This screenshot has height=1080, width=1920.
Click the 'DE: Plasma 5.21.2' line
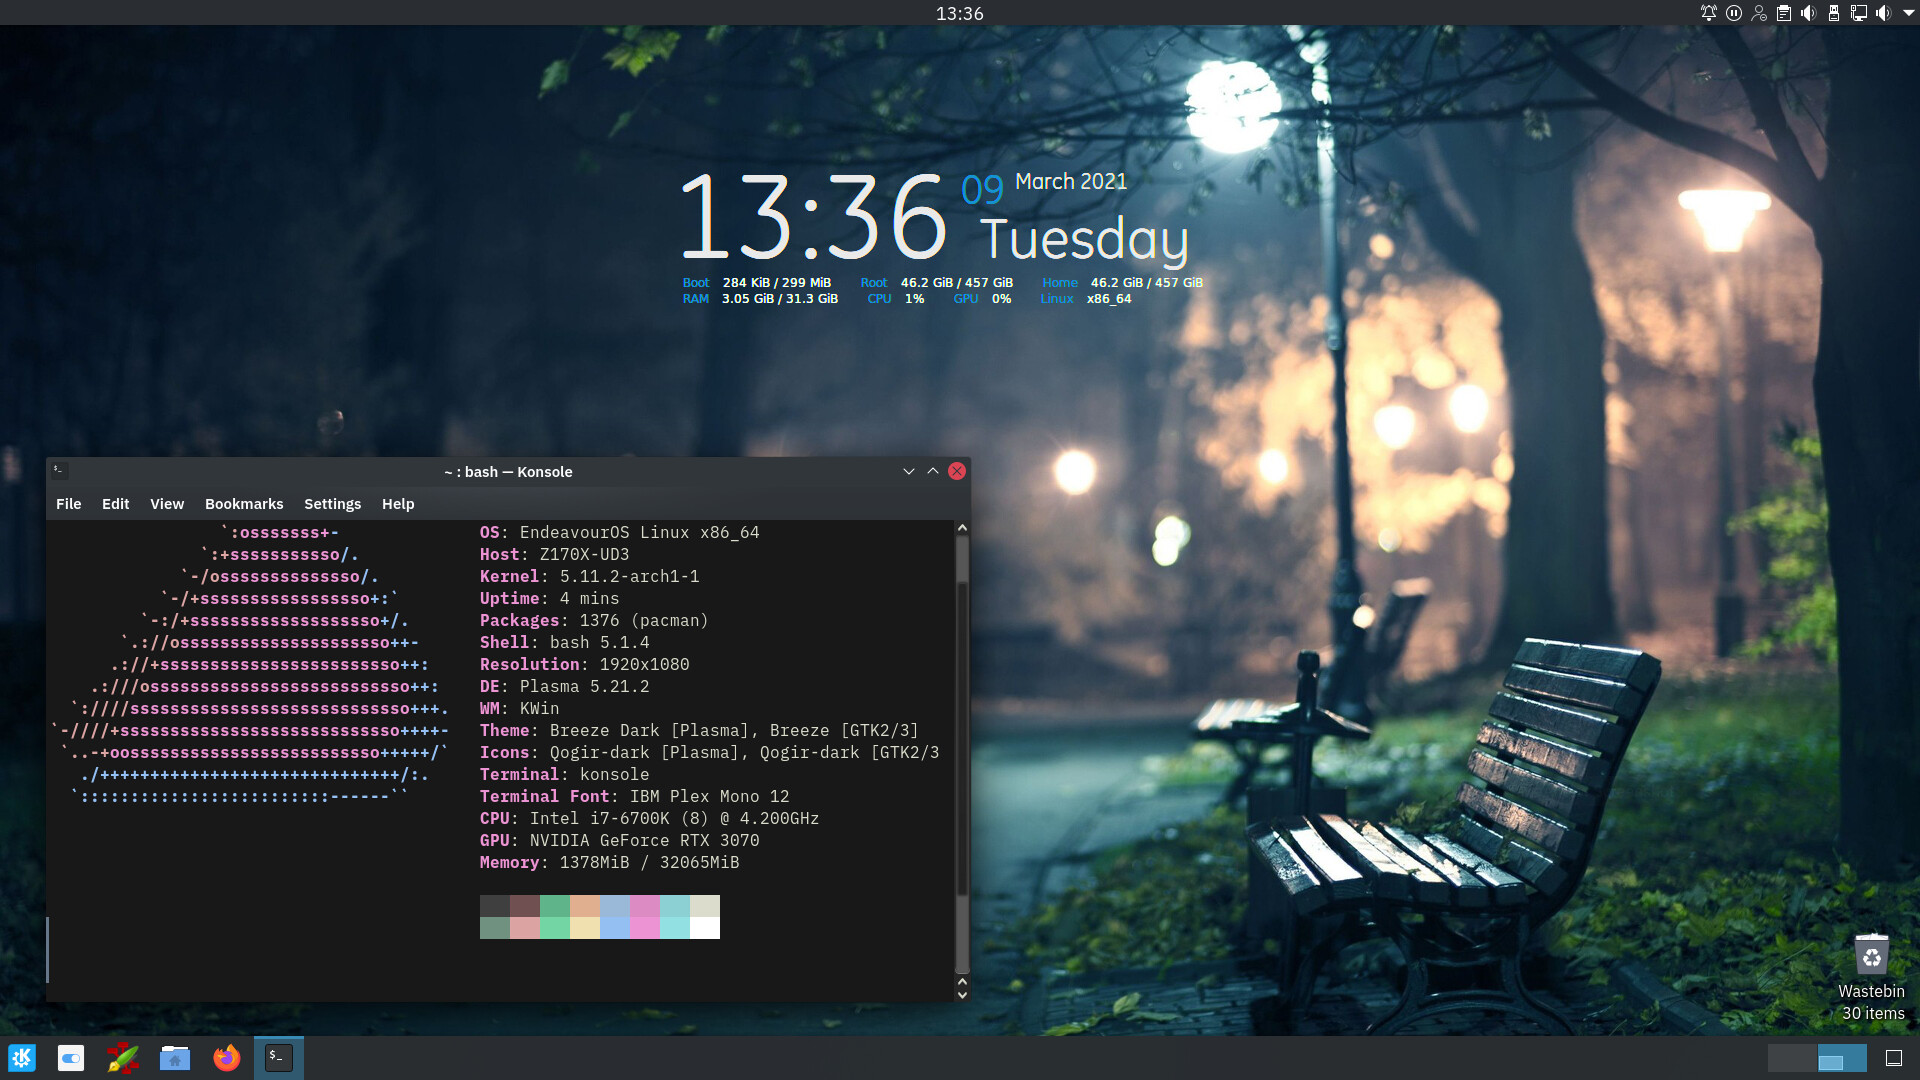click(x=565, y=687)
